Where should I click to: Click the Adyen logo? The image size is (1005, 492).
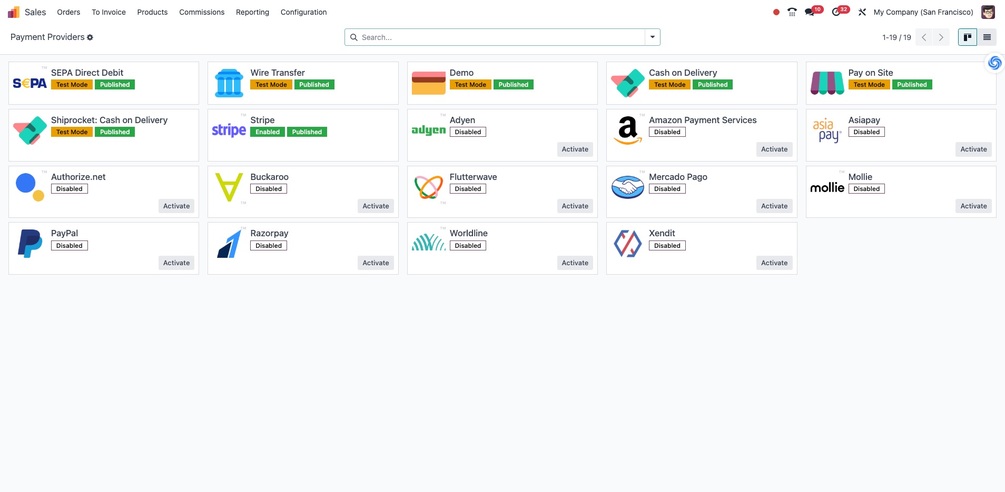point(428,131)
